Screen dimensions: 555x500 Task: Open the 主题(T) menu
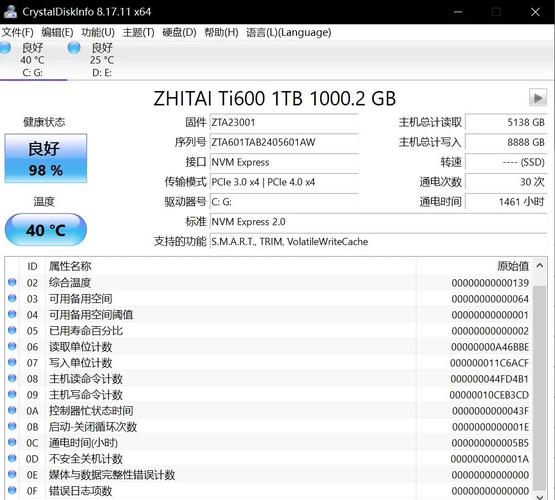point(138,33)
